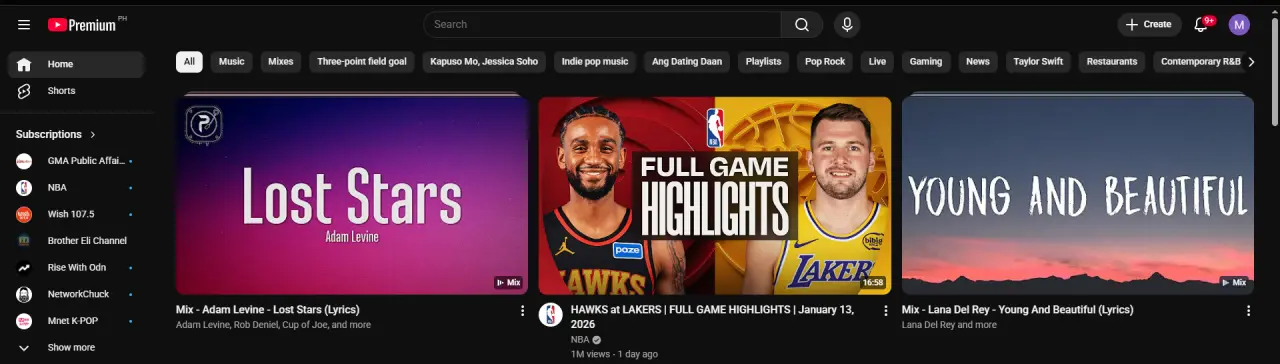Open Young And Beautiful mix thumbnail

[x=1078, y=195]
